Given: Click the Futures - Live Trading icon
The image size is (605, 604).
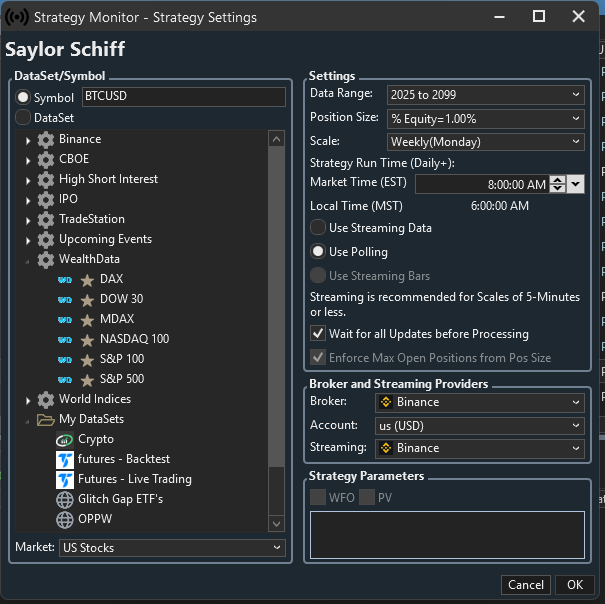Looking at the screenshot, I should [x=64, y=479].
